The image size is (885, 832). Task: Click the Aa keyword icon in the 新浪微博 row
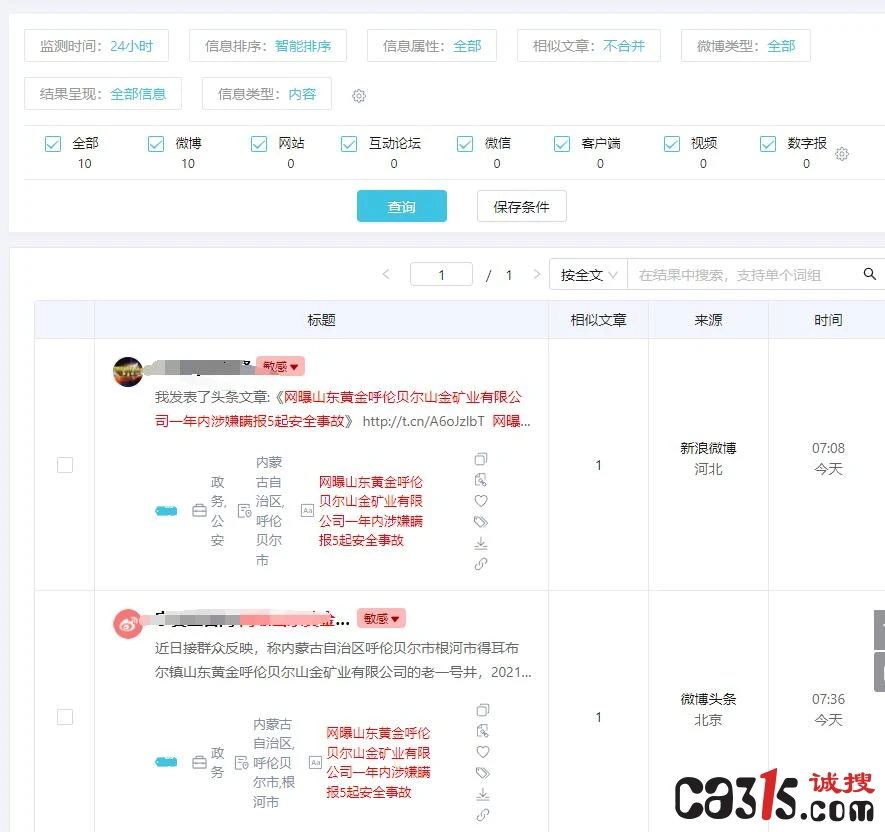pyautogui.click(x=307, y=511)
